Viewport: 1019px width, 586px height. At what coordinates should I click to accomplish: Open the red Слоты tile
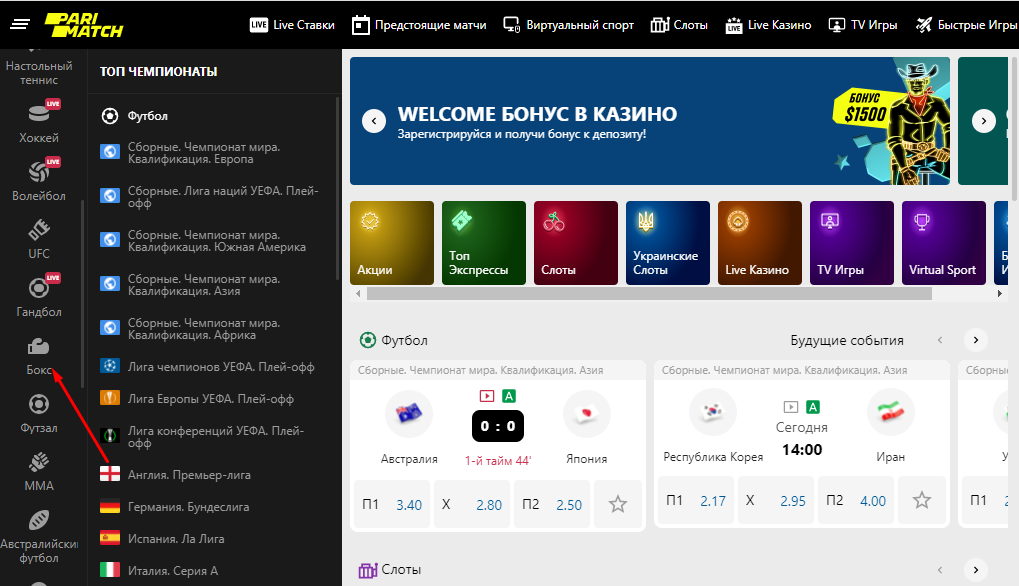point(576,243)
